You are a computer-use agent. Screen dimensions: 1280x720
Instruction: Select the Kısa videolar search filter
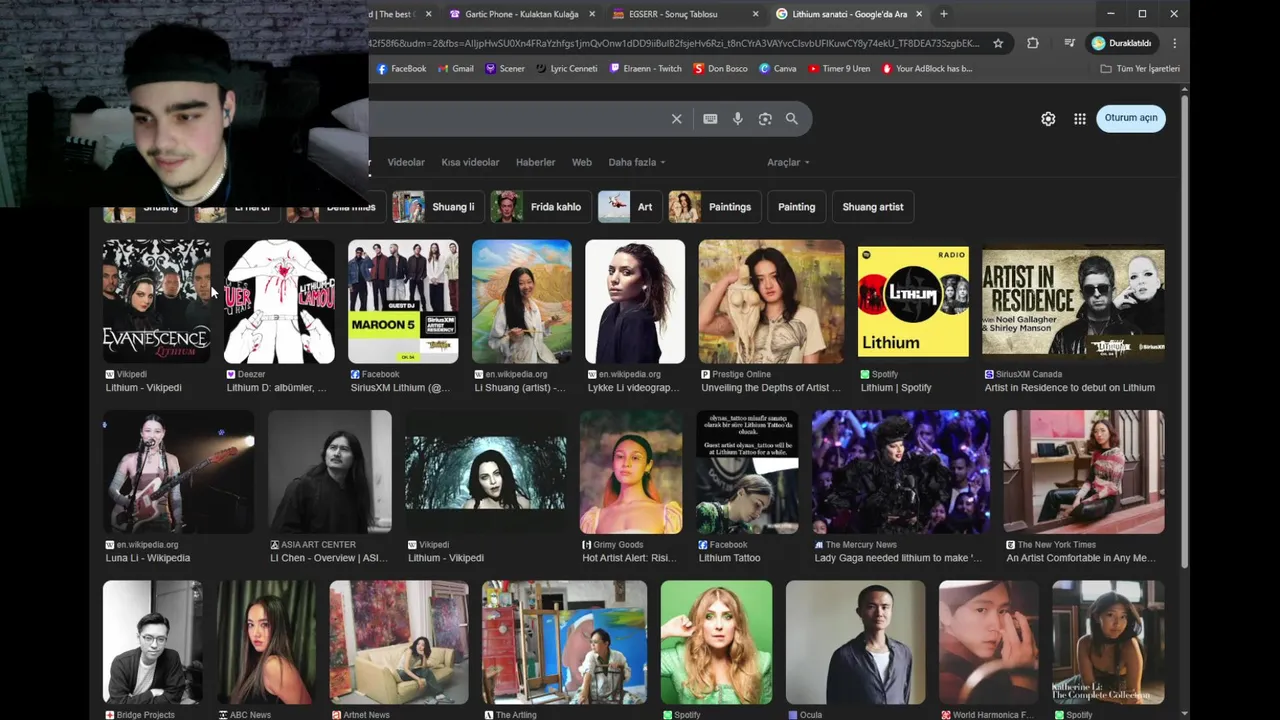pos(470,162)
